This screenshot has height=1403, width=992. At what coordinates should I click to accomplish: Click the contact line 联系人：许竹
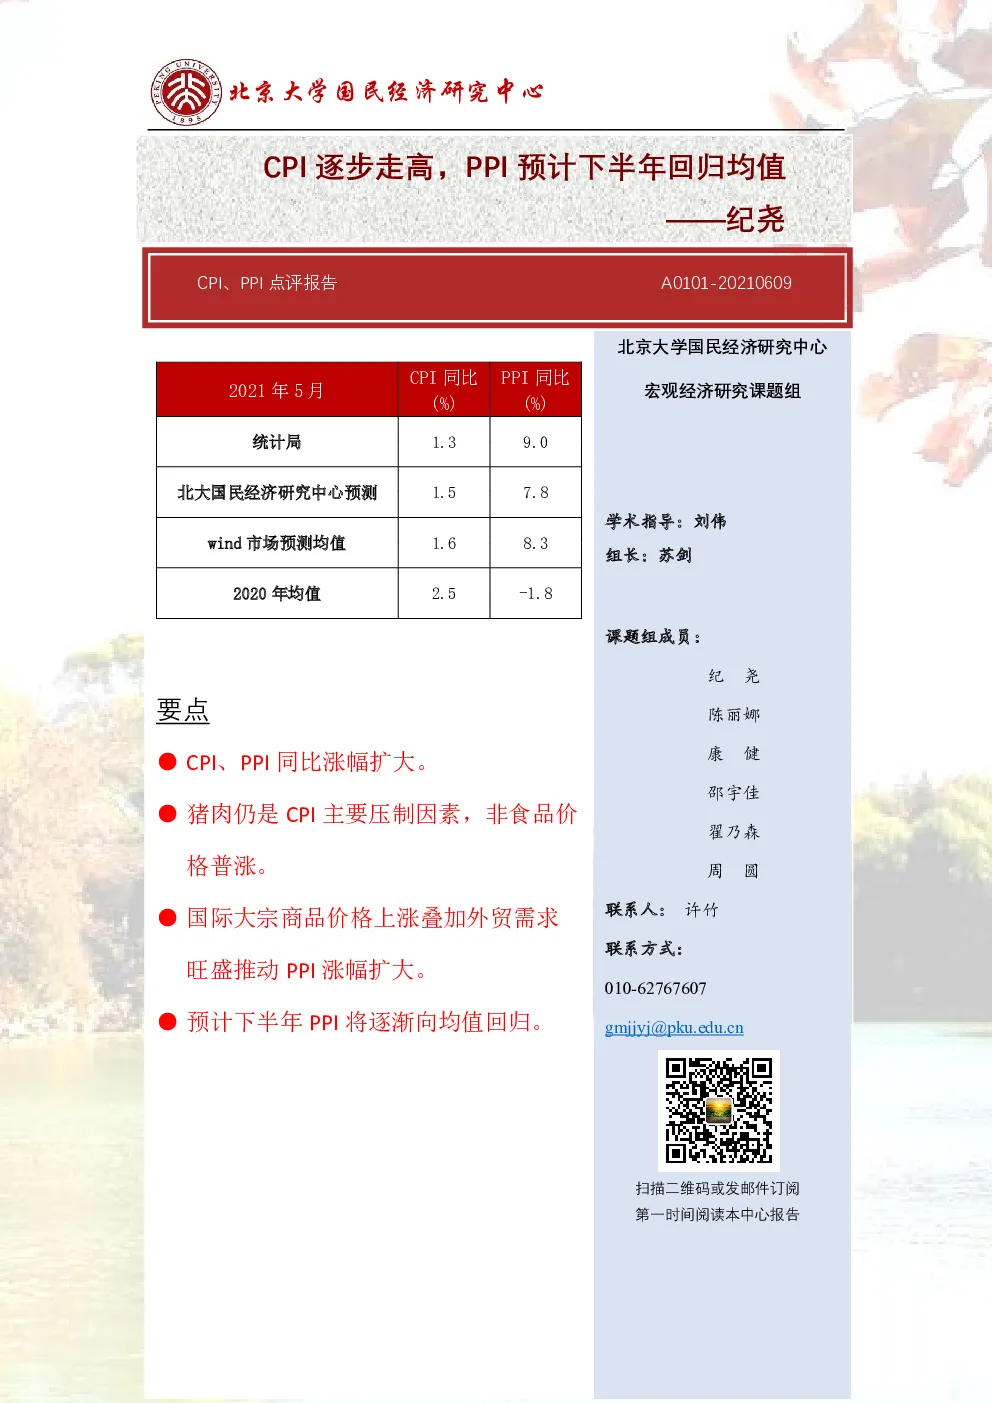tap(662, 910)
